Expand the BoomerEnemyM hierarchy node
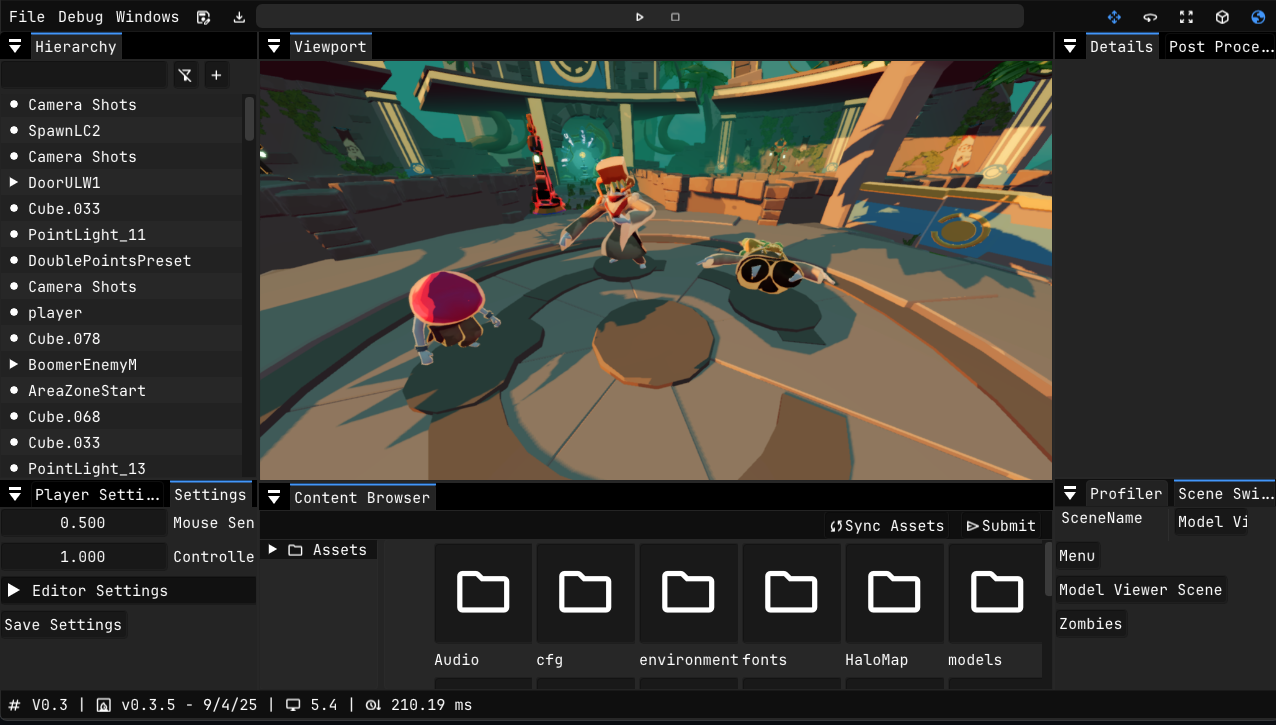Screen dimensions: 1276x725 coord(14,365)
